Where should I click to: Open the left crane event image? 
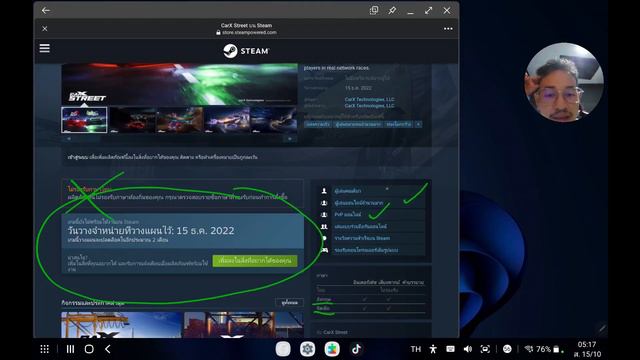click(x=122, y=325)
